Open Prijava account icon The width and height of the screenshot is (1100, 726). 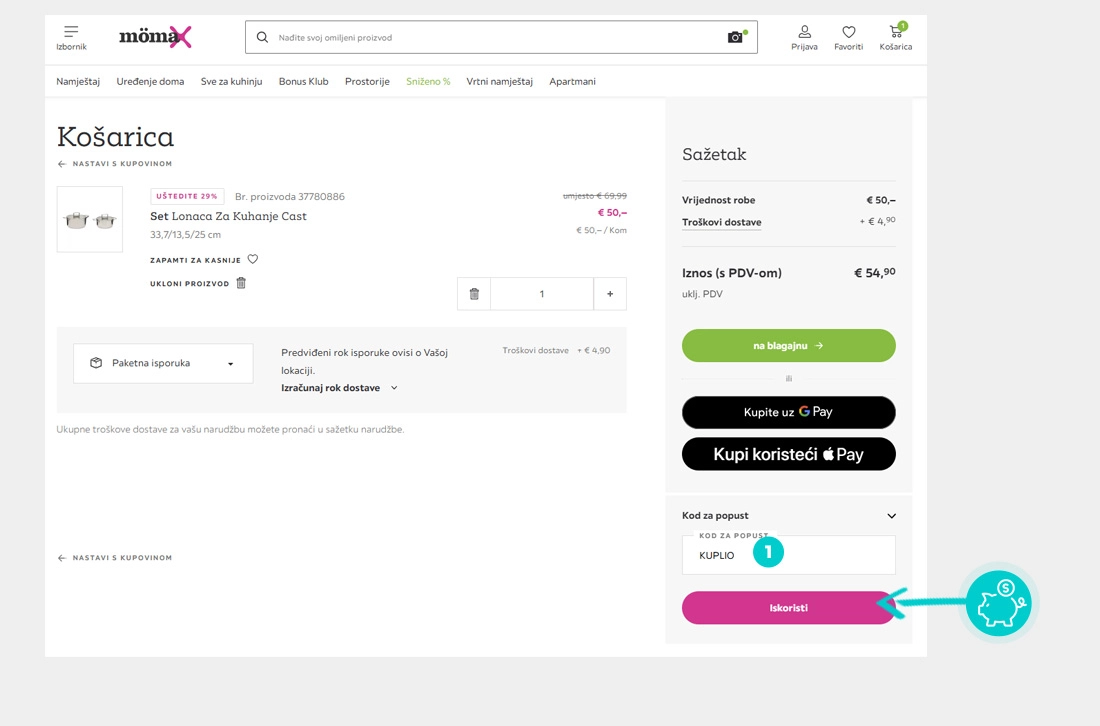pyautogui.click(x=804, y=37)
